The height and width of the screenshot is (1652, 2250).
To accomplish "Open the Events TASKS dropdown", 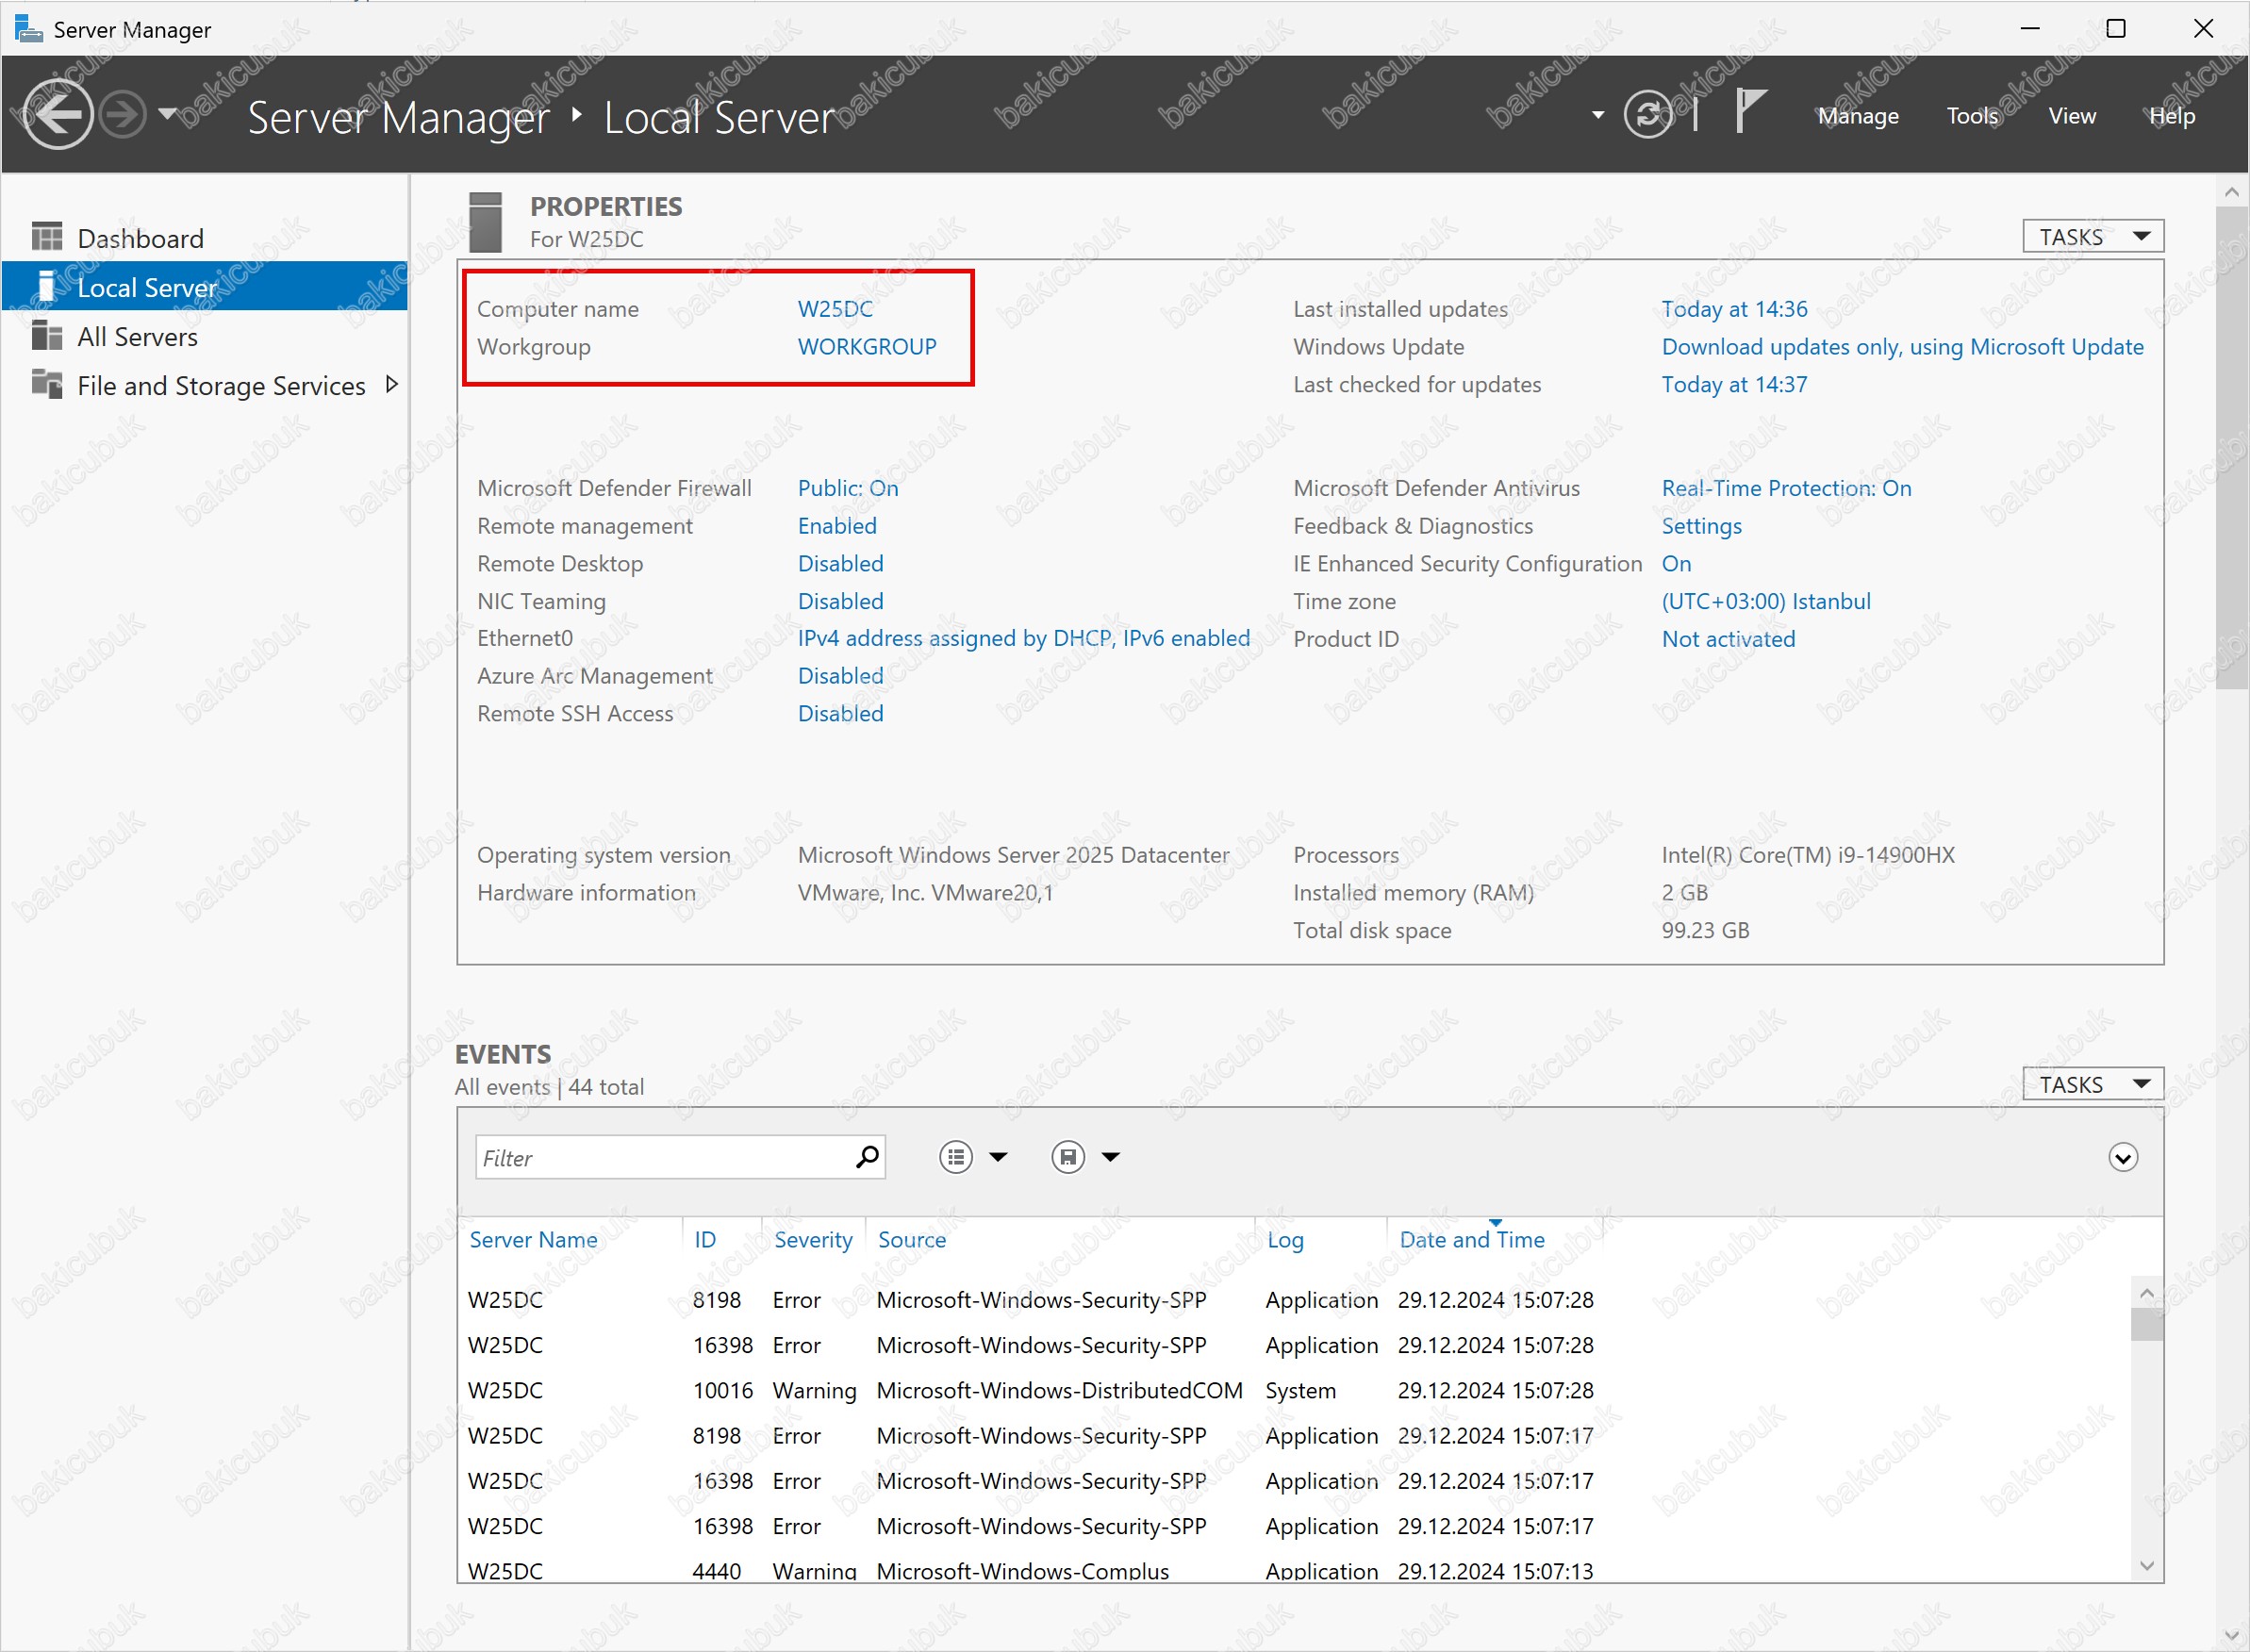I will [x=2093, y=1084].
